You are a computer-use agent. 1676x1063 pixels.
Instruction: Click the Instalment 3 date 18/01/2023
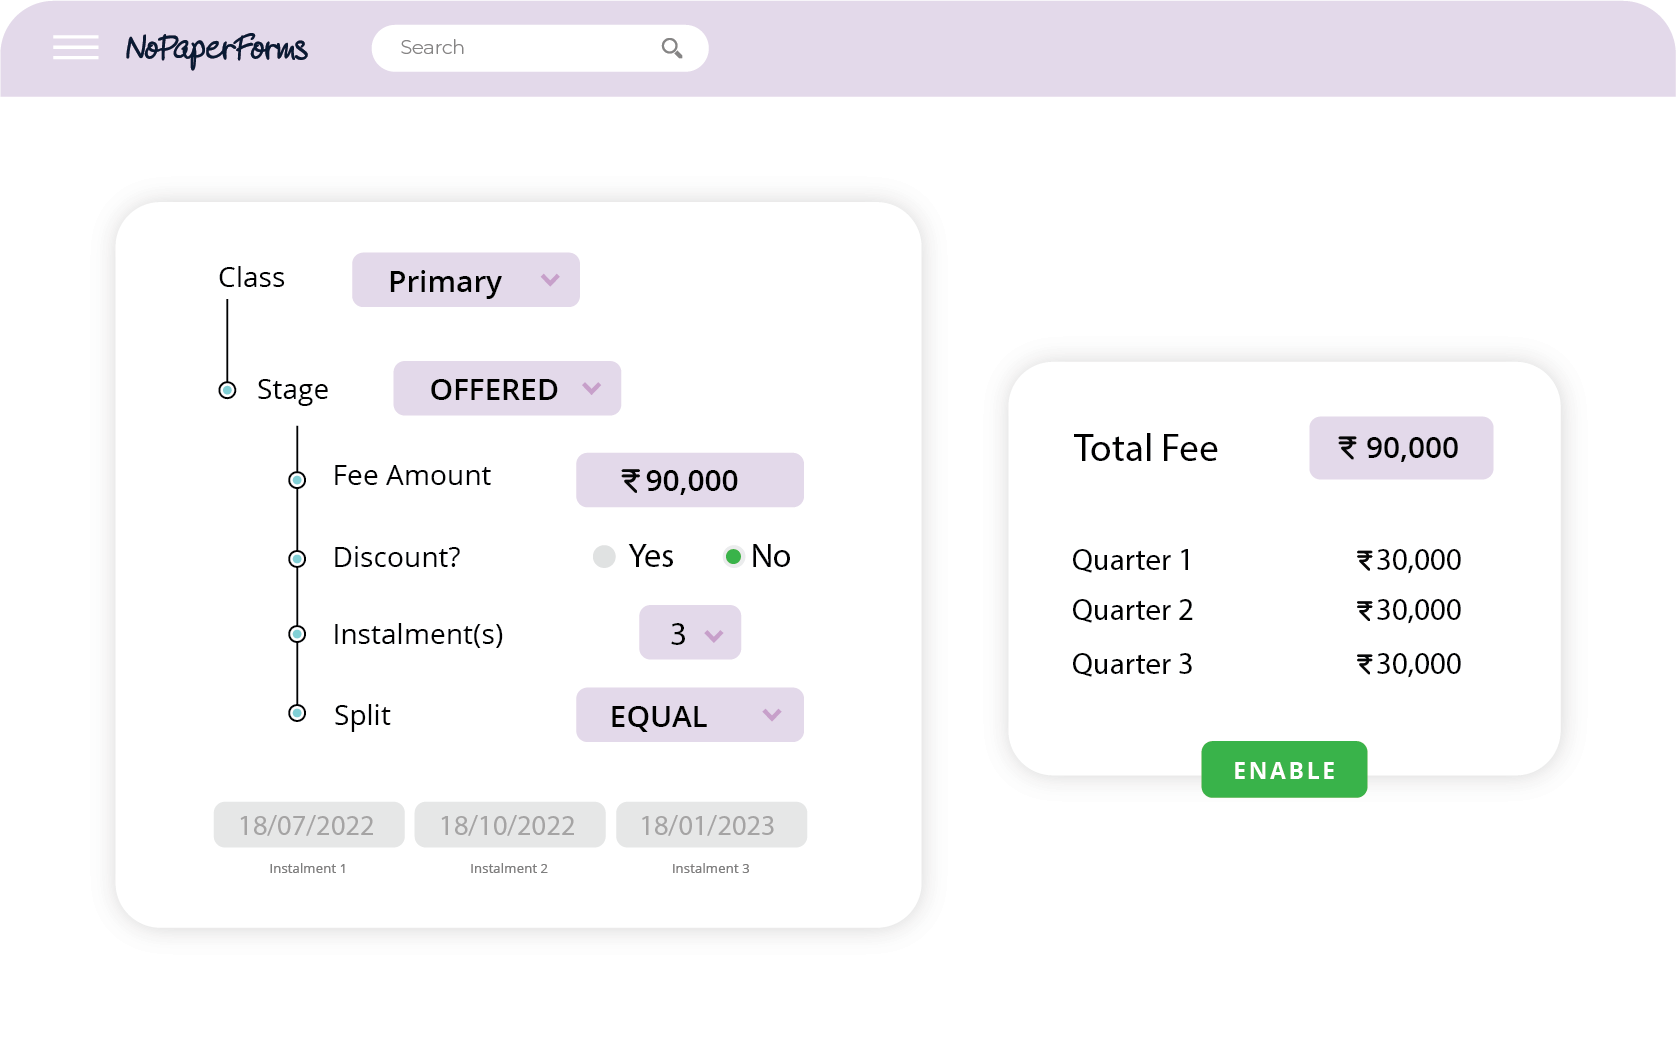(710, 825)
